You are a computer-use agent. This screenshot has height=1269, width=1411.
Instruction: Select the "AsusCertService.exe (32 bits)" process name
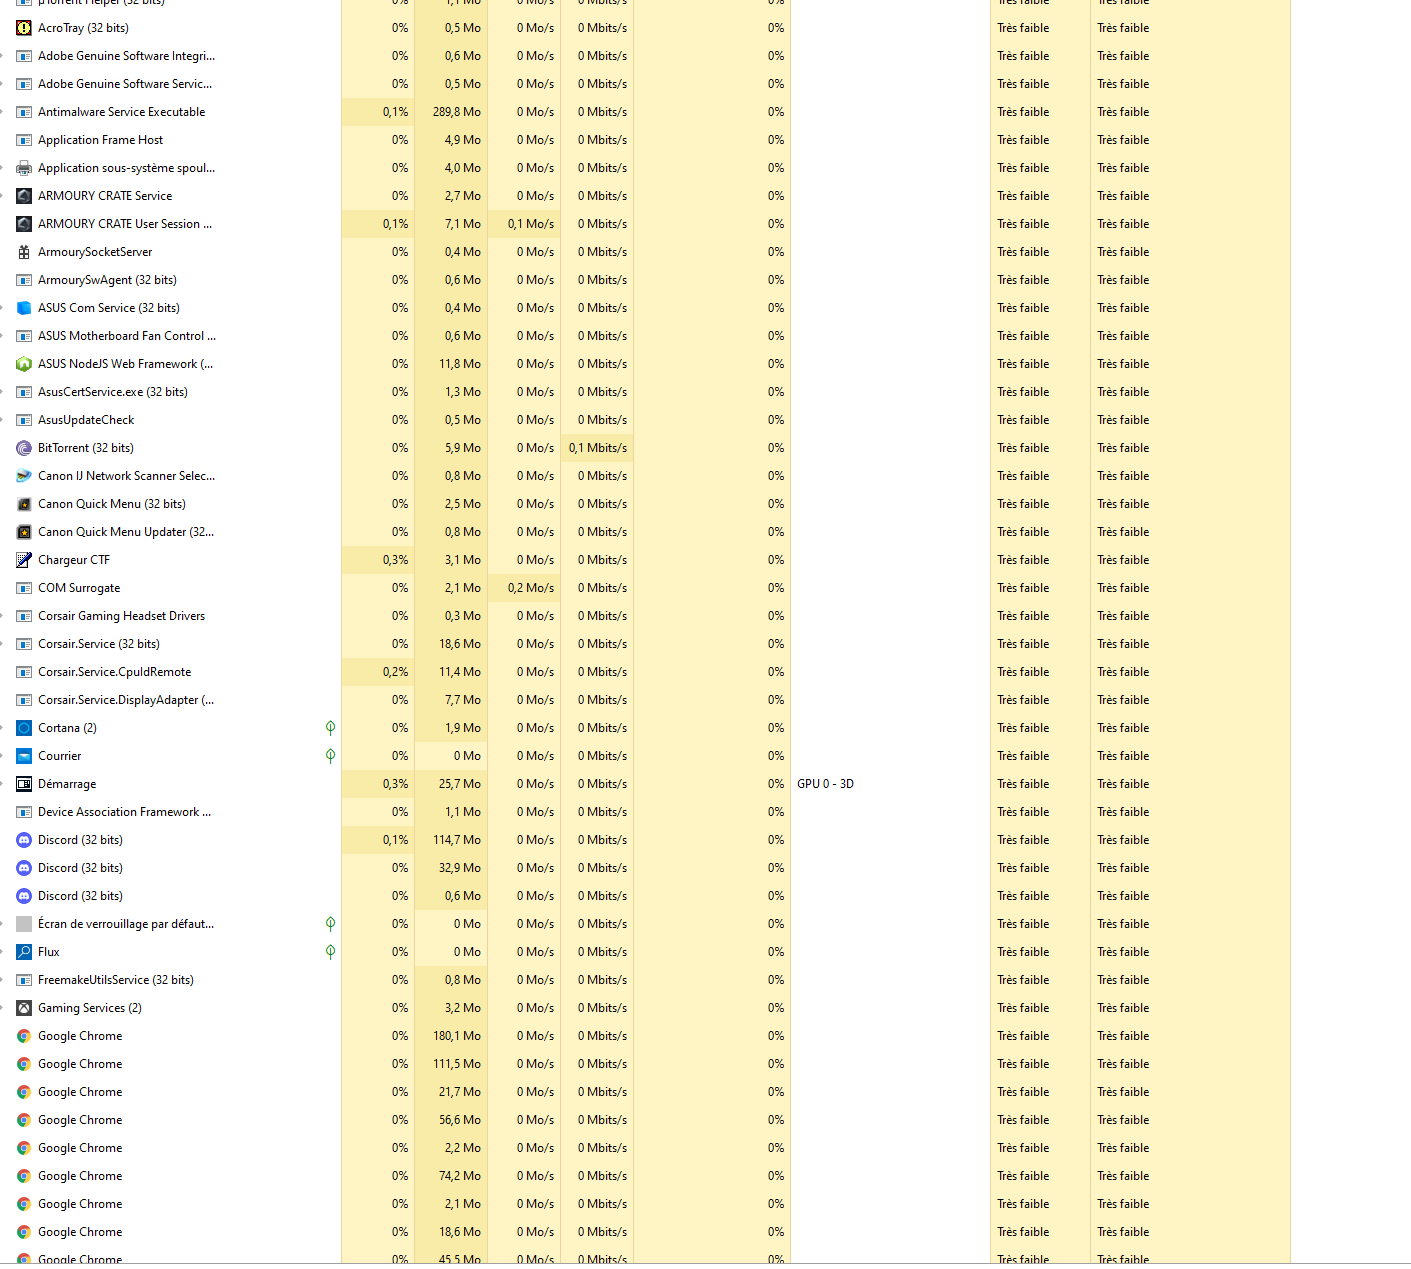tap(113, 392)
